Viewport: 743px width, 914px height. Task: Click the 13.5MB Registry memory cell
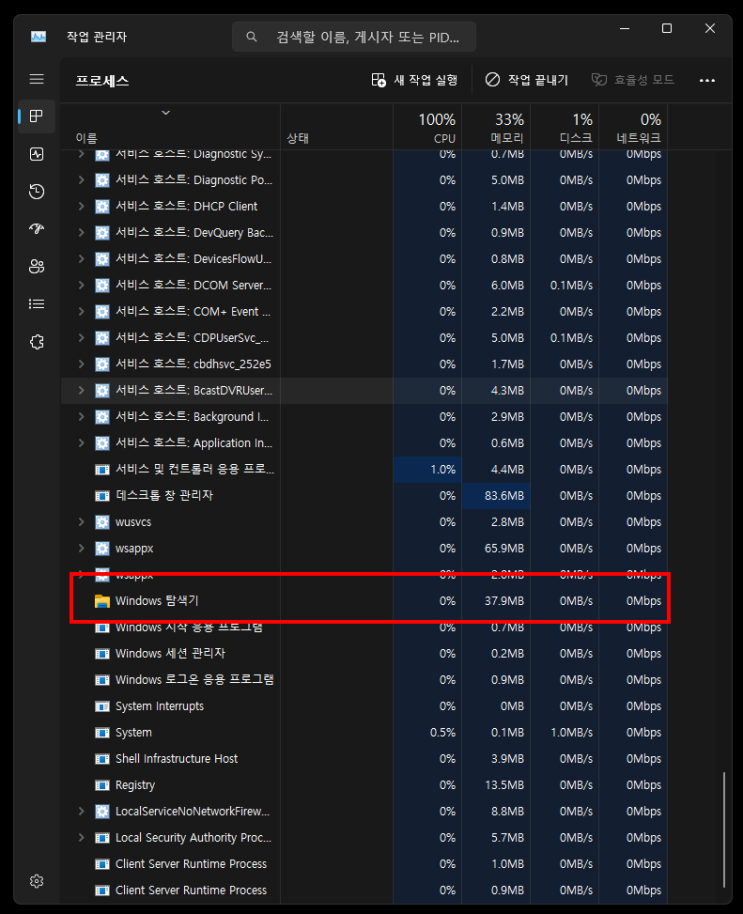point(496,785)
